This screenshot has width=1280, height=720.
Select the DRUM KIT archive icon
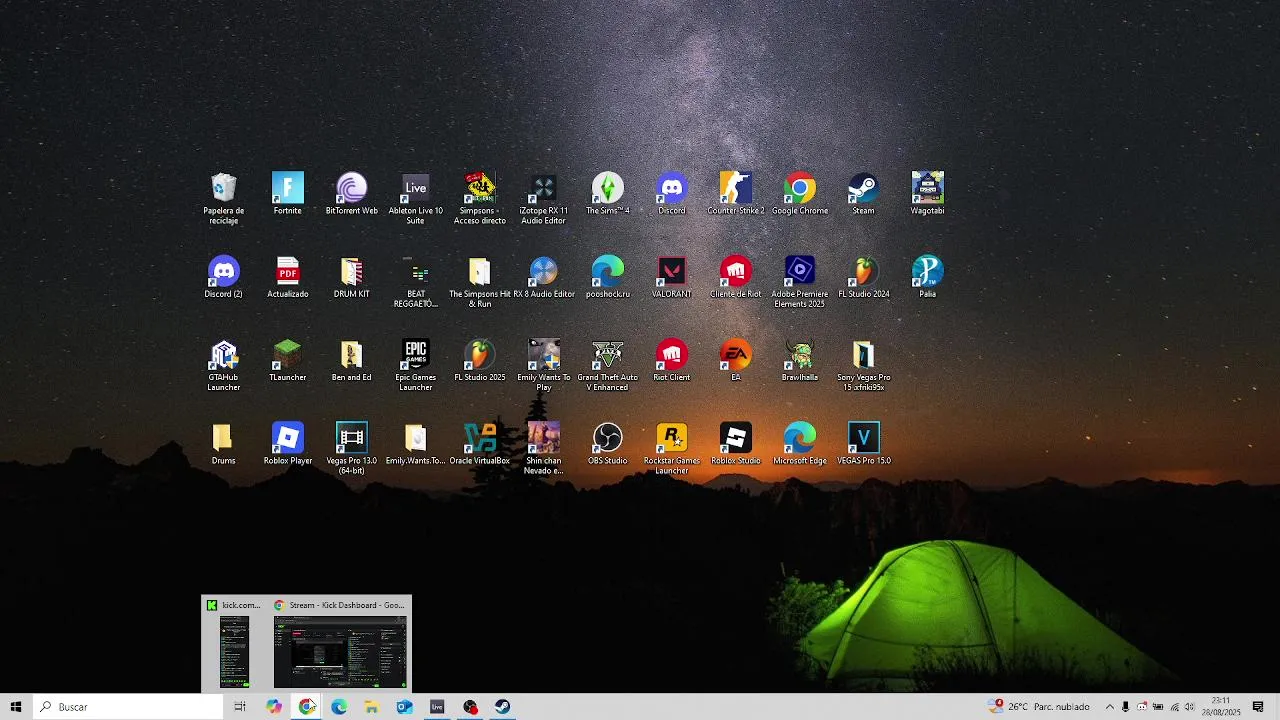(352, 277)
